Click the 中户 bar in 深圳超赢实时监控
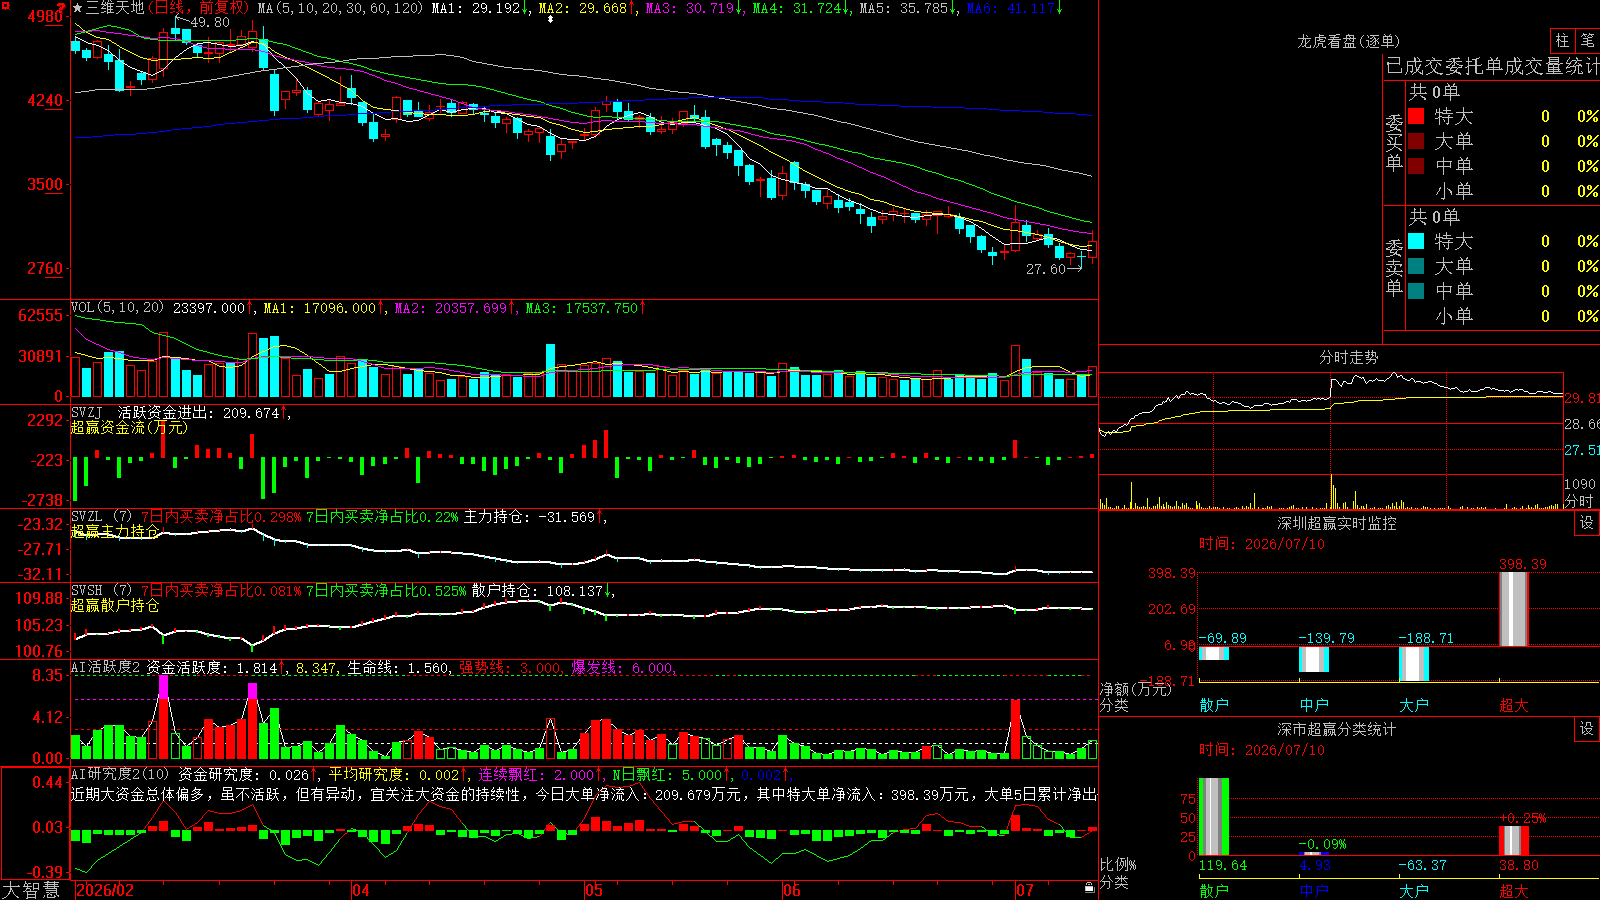This screenshot has height=900, width=1600. point(1314,659)
